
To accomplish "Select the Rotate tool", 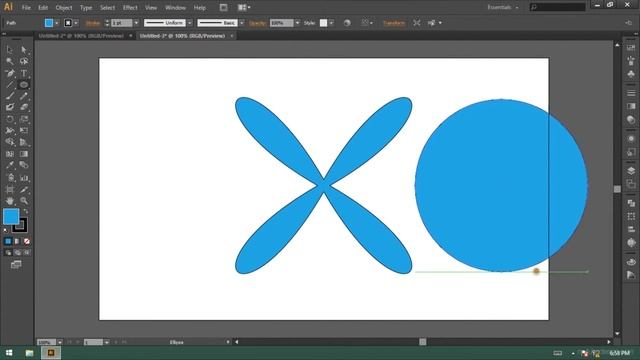I will click(10, 119).
